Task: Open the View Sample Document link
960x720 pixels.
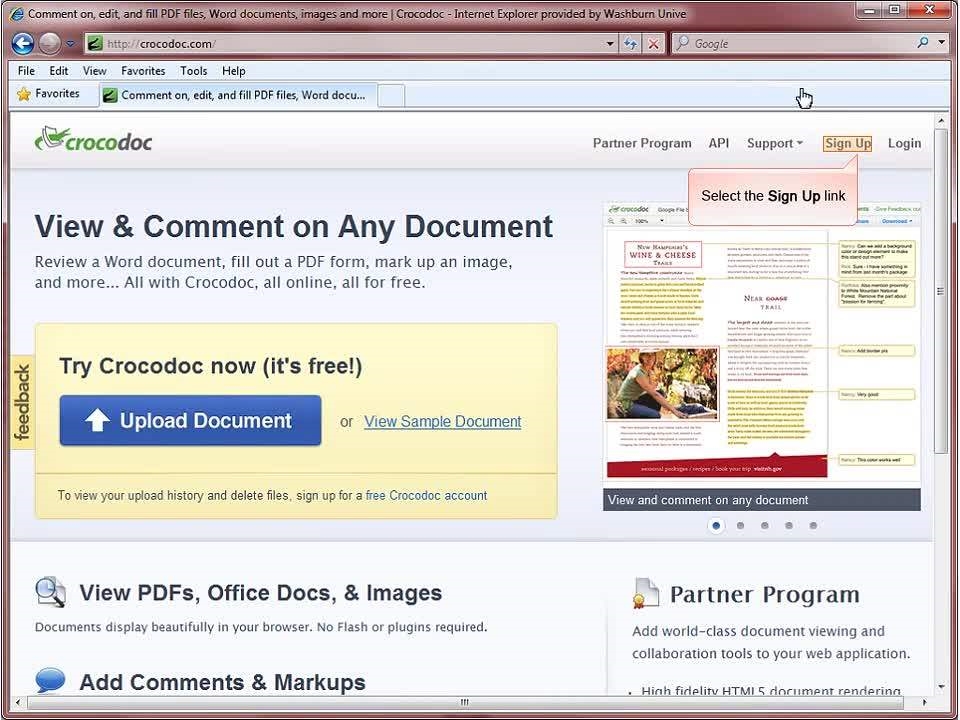Action: pos(443,421)
